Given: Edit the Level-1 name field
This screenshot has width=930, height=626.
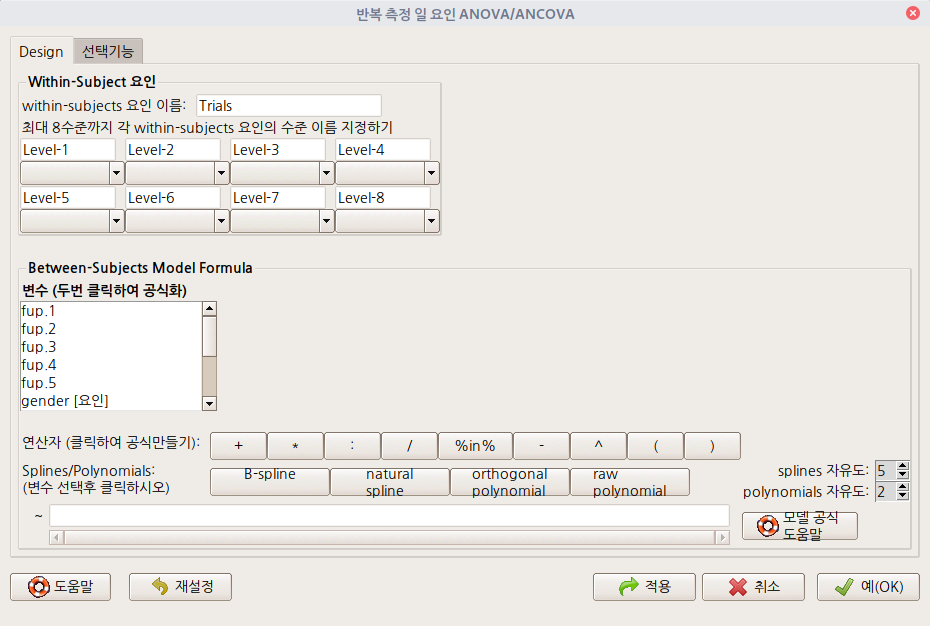Looking at the screenshot, I should pyautogui.click(x=68, y=150).
